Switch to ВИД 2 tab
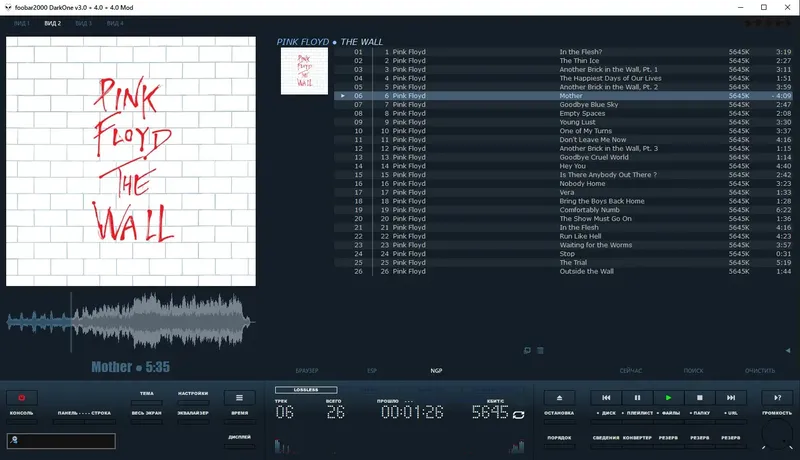 (x=53, y=23)
